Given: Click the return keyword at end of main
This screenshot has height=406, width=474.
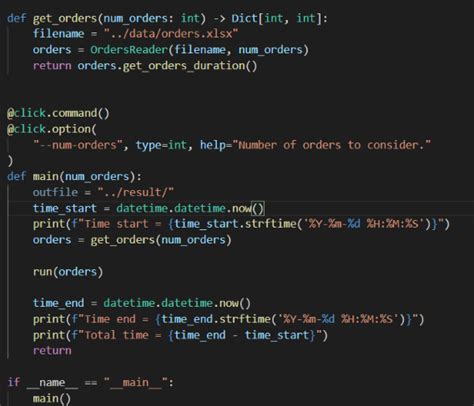Looking at the screenshot, I should click(52, 351).
